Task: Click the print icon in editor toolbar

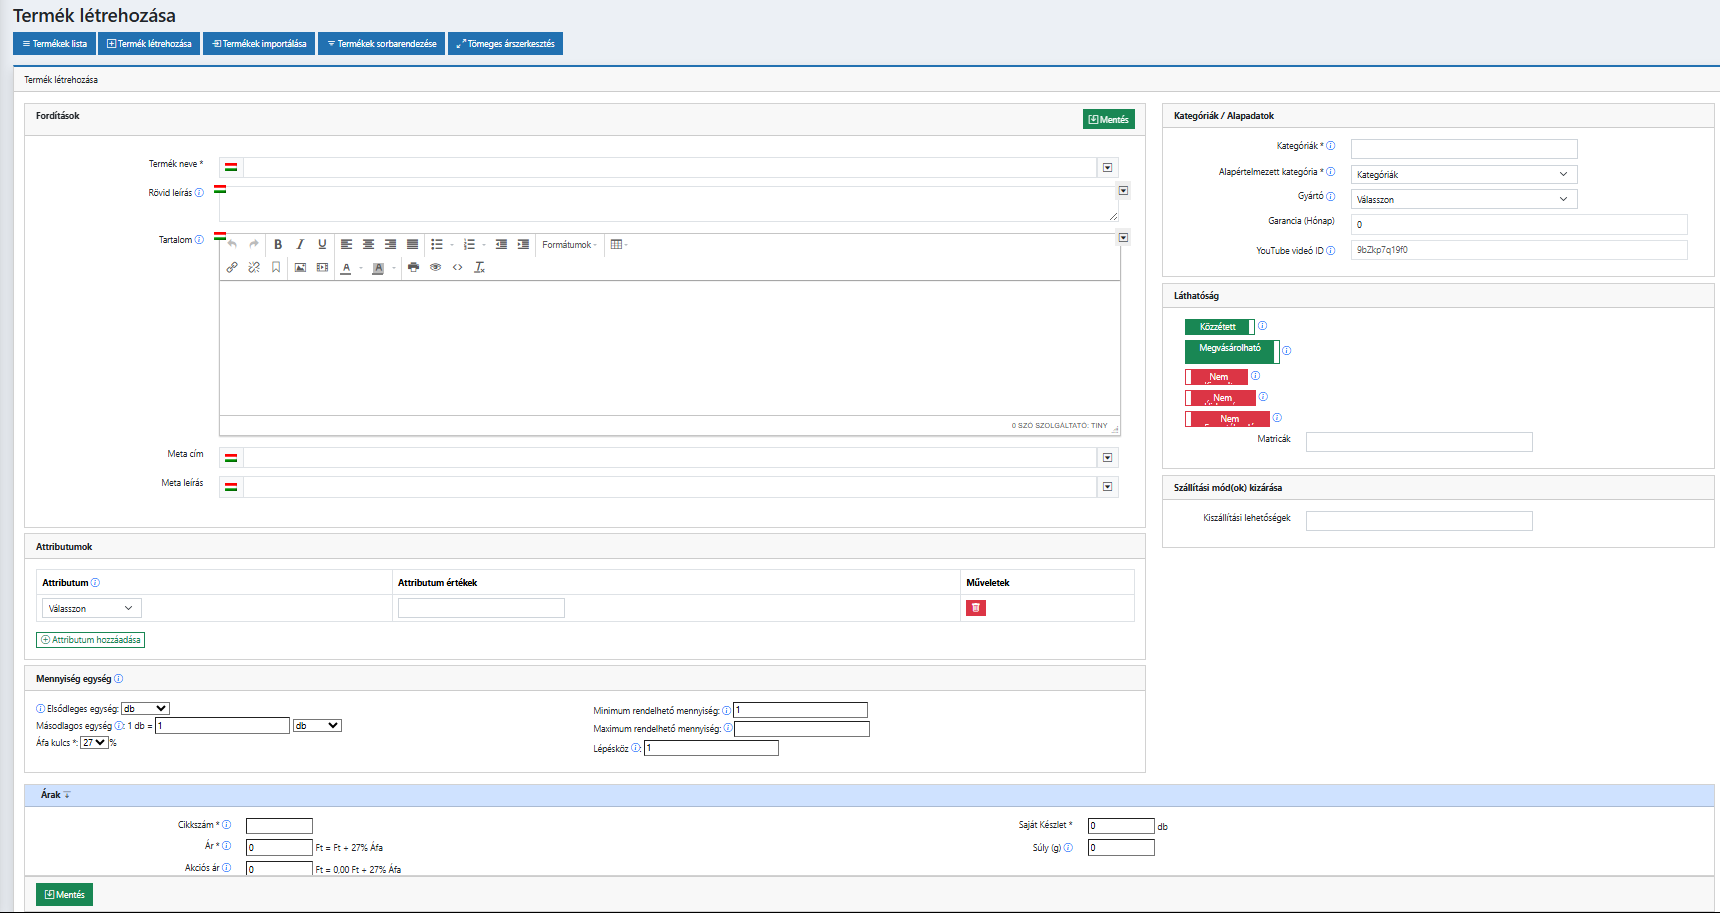Action: [x=413, y=267]
